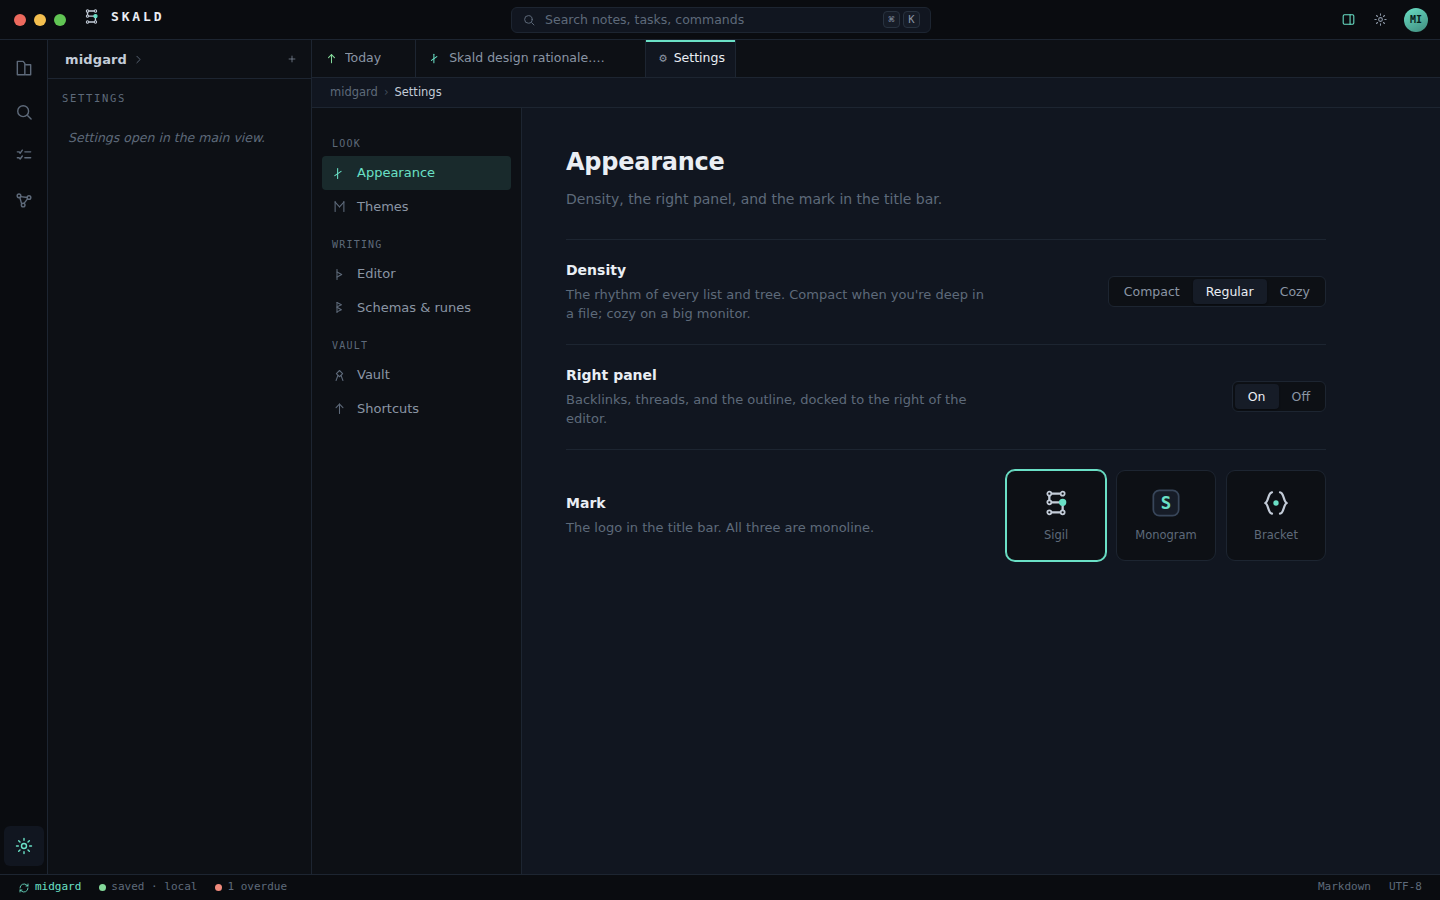The height and width of the screenshot is (900, 1440).
Task: Switch to the Skald design rationale tab
Action: tap(530, 58)
